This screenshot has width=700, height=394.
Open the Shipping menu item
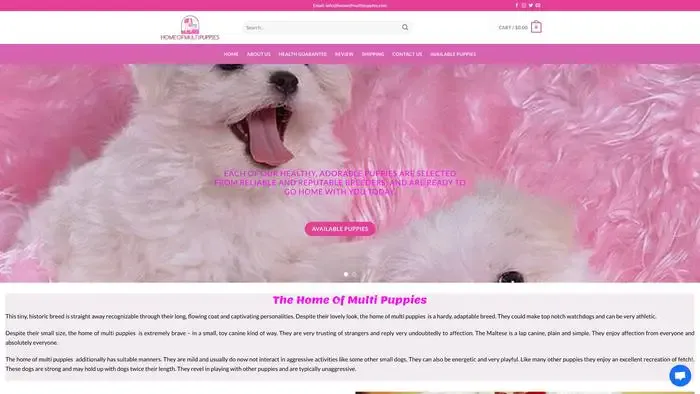pyautogui.click(x=373, y=54)
